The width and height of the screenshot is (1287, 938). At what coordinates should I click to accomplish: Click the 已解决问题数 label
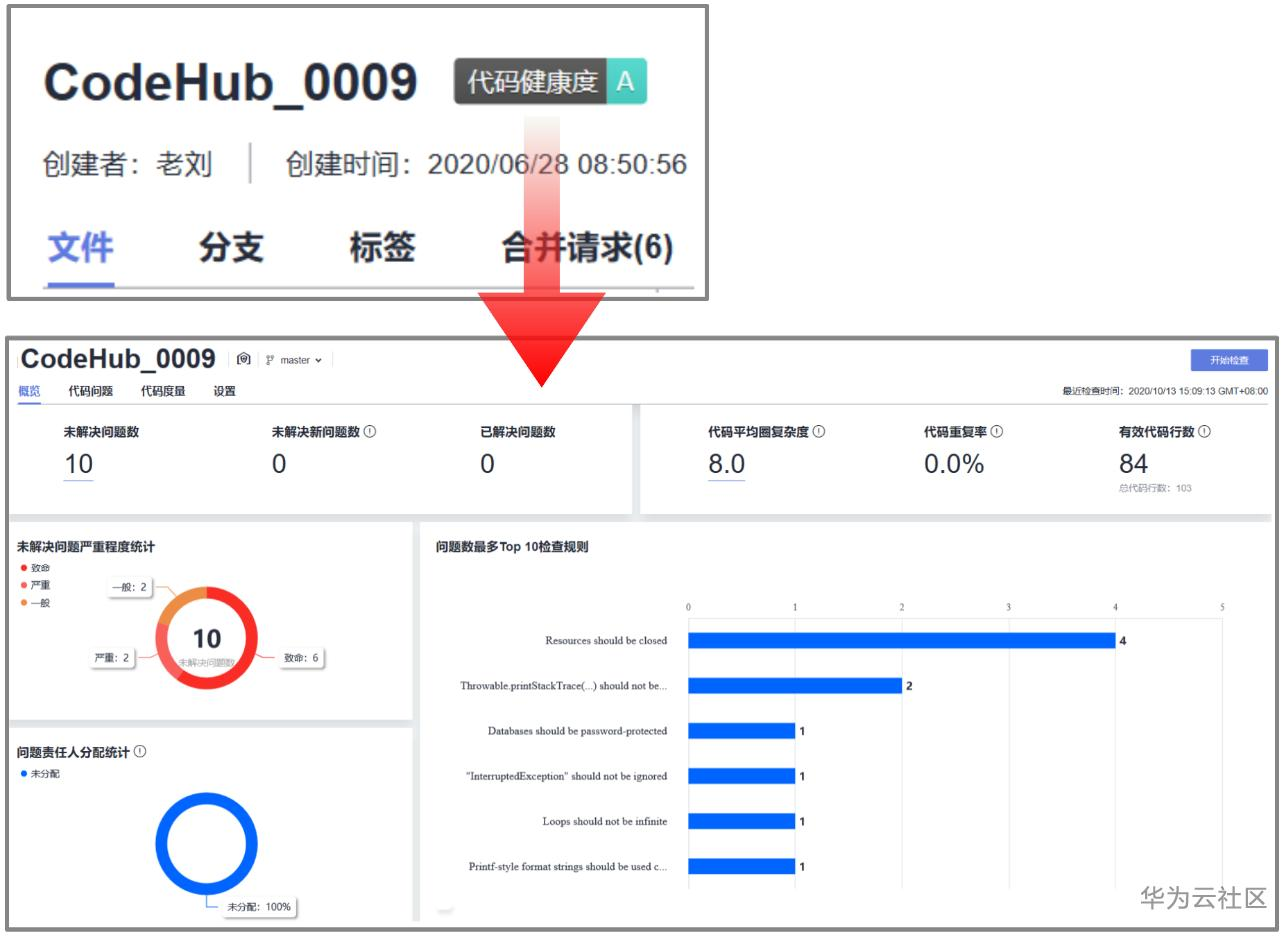pos(518,432)
